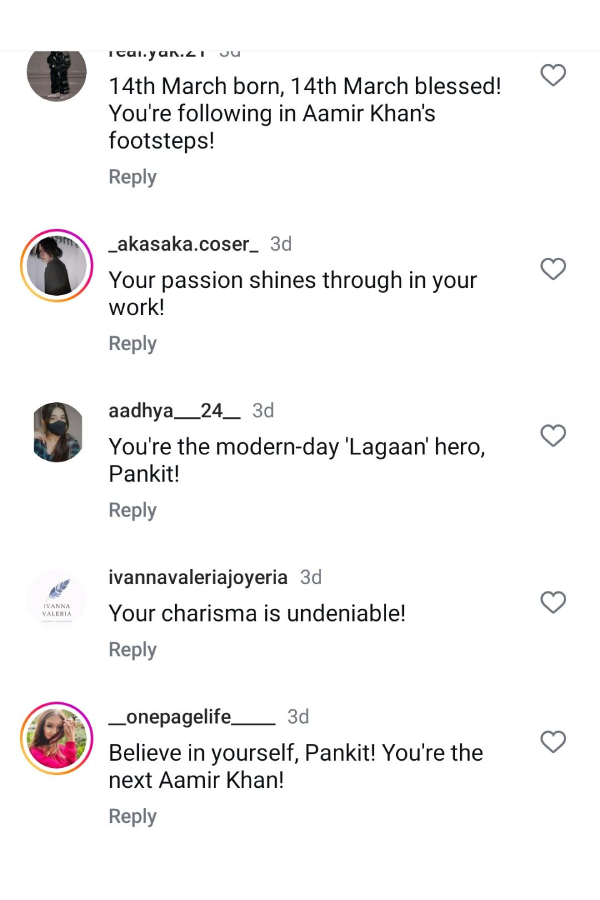Reply to the modern-day 'Lagaan' hero comment
The image size is (600, 900).
tap(132, 510)
